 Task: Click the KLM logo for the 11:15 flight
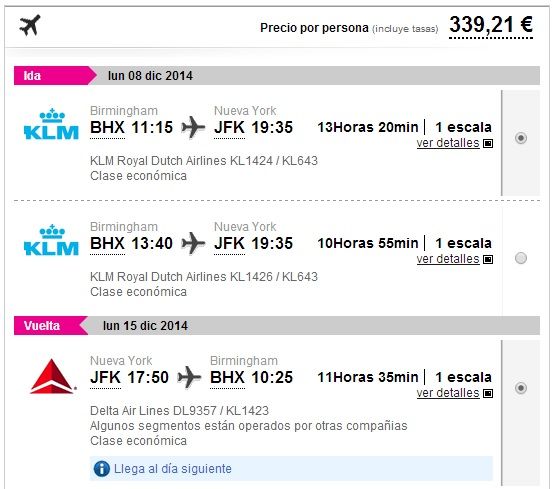(x=51, y=124)
